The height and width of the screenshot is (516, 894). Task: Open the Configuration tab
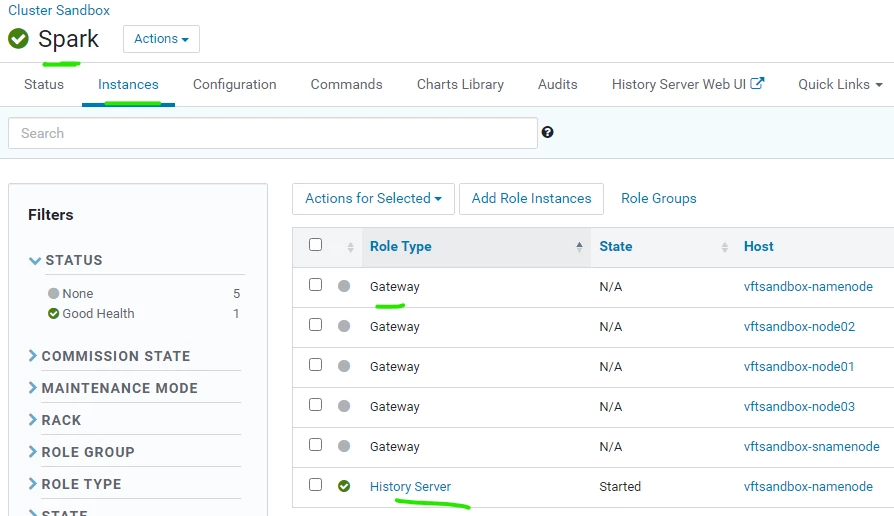234,84
